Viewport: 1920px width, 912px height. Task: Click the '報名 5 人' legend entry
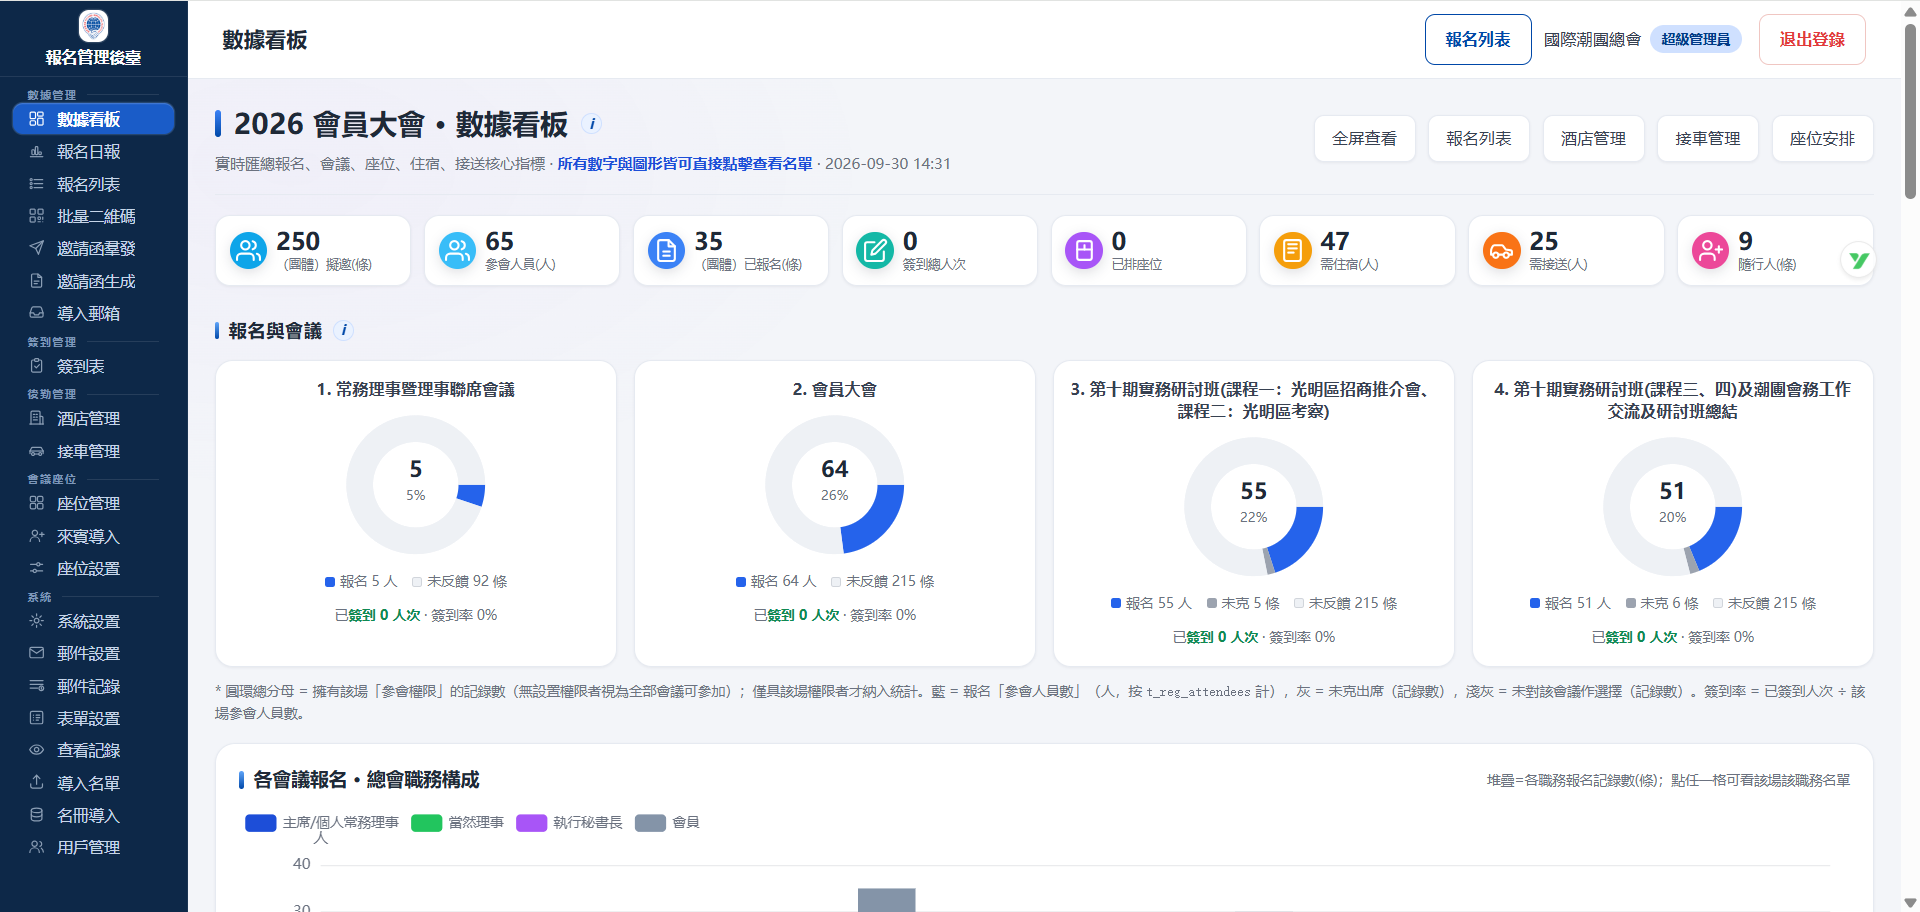(361, 581)
